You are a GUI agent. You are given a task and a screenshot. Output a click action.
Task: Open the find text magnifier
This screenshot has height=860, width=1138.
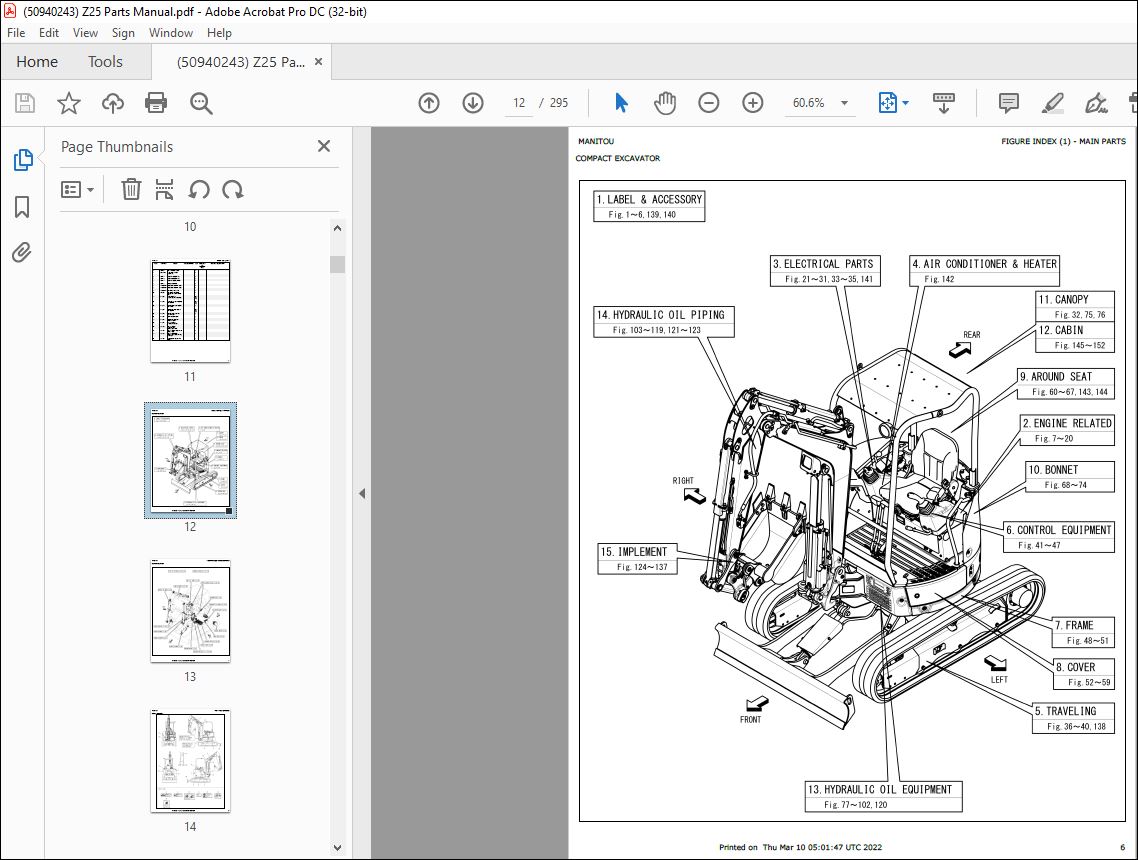point(201,103)
